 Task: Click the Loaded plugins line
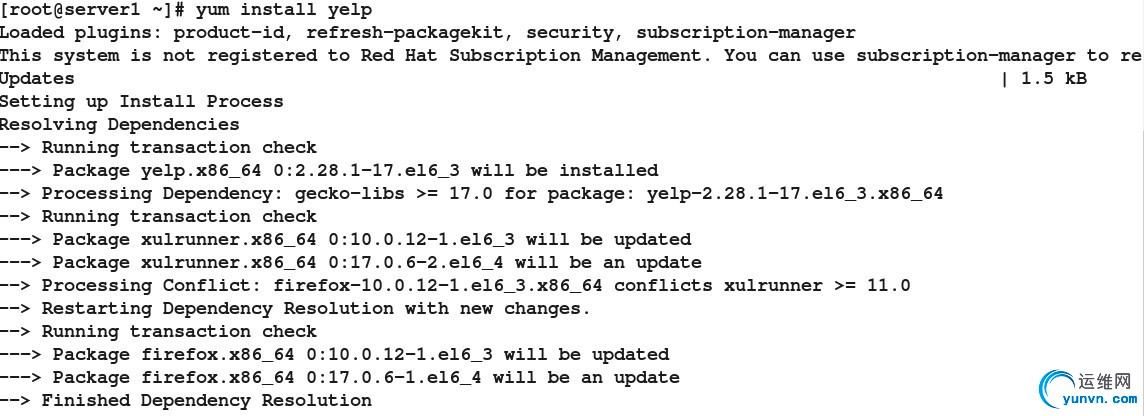pyautogui.click(x=428, y=33)
